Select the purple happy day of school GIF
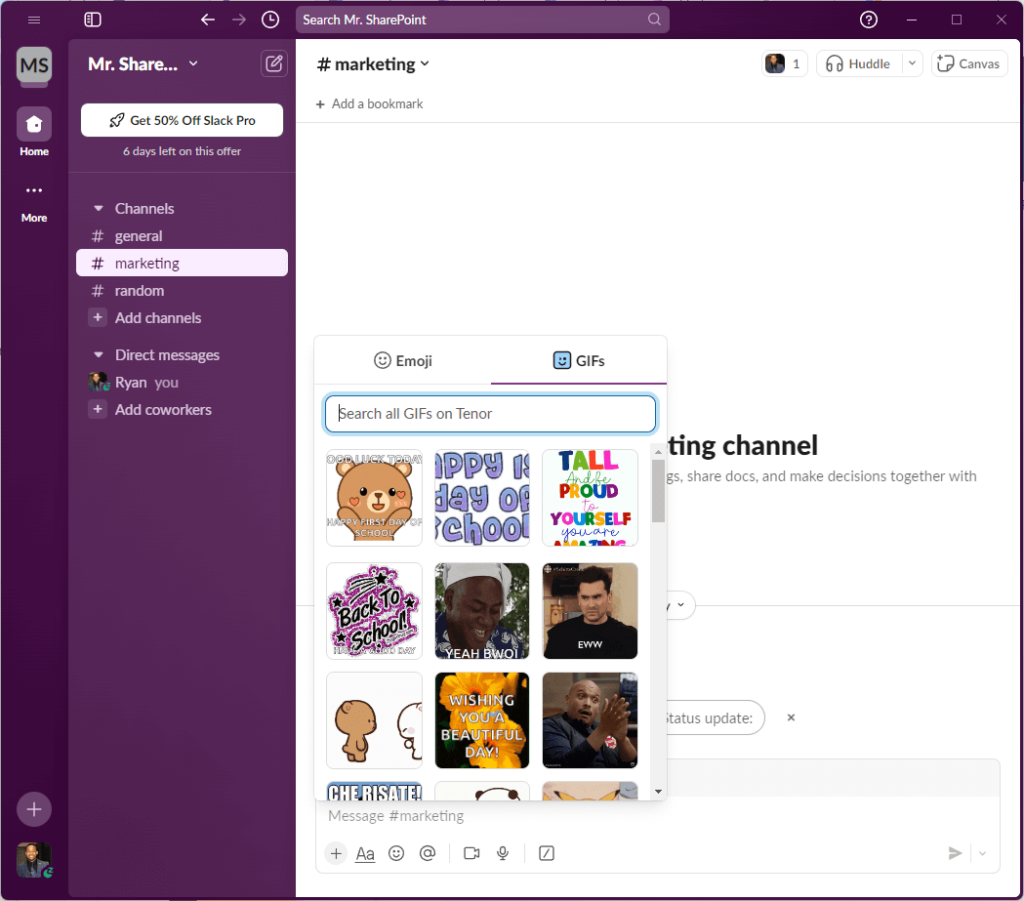 click(x=482, y=498)
